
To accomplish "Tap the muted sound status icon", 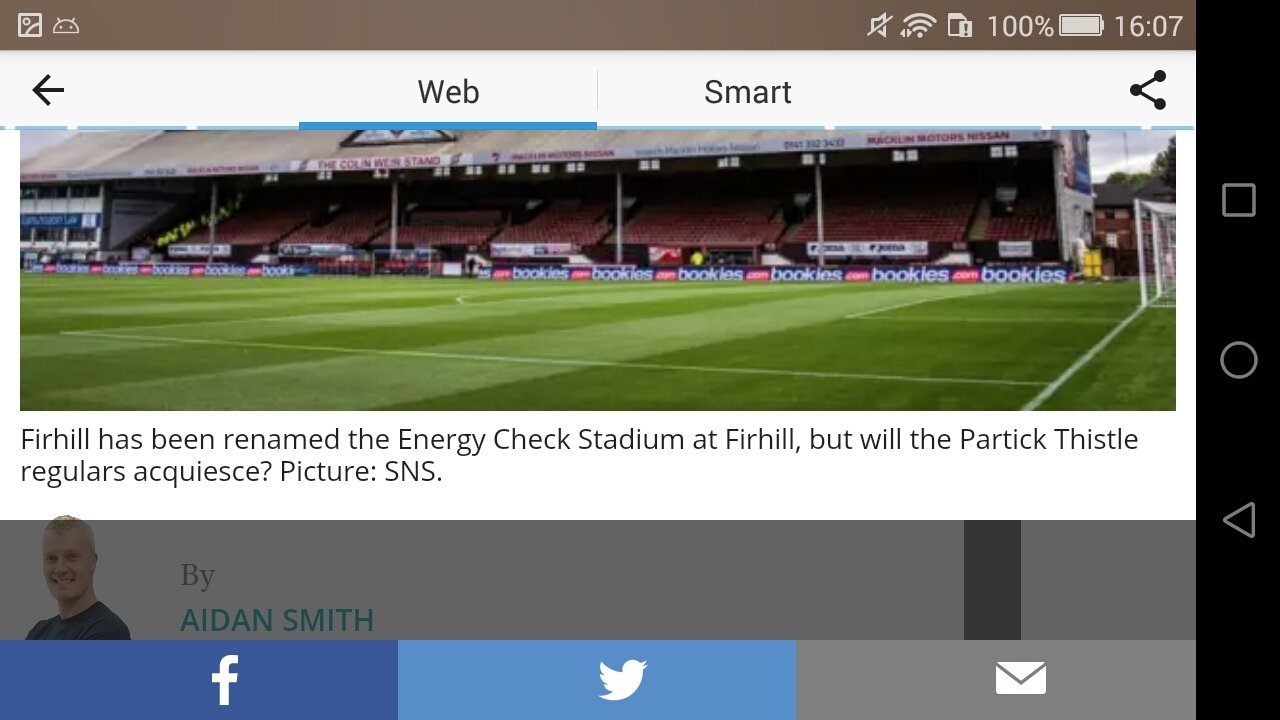I will (878, 26).
